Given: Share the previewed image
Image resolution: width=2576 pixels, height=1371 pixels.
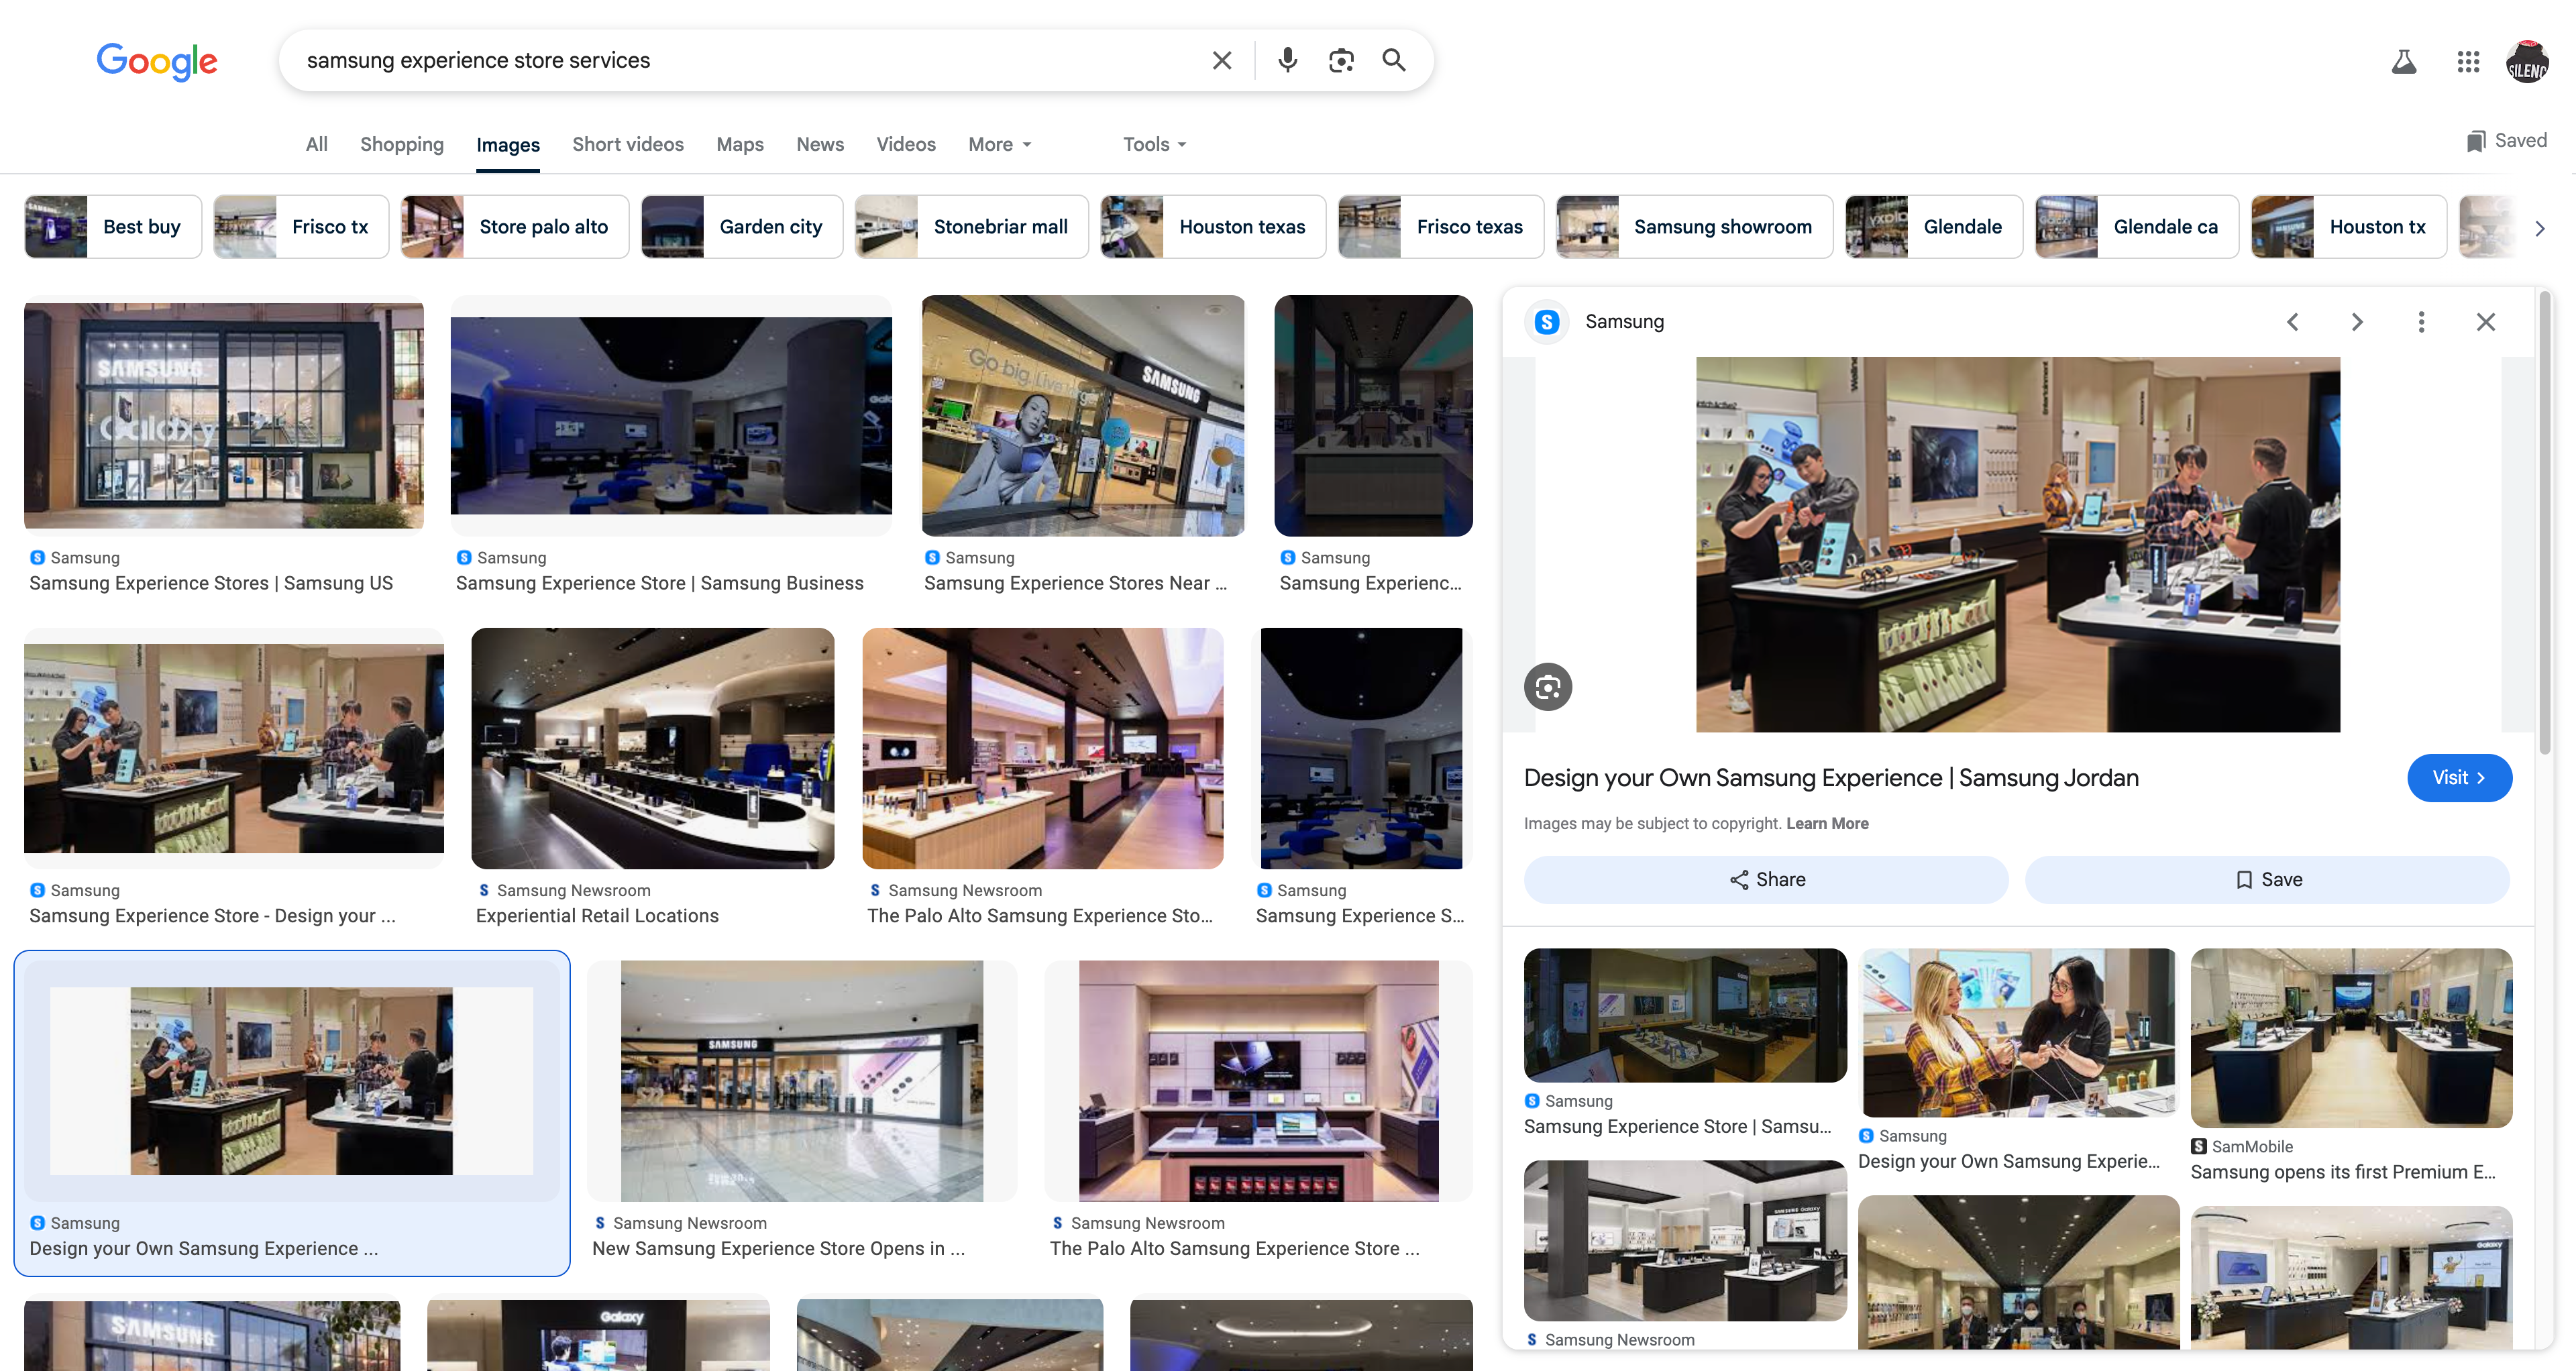Looking at the screenshot, I should (1766, 880).
